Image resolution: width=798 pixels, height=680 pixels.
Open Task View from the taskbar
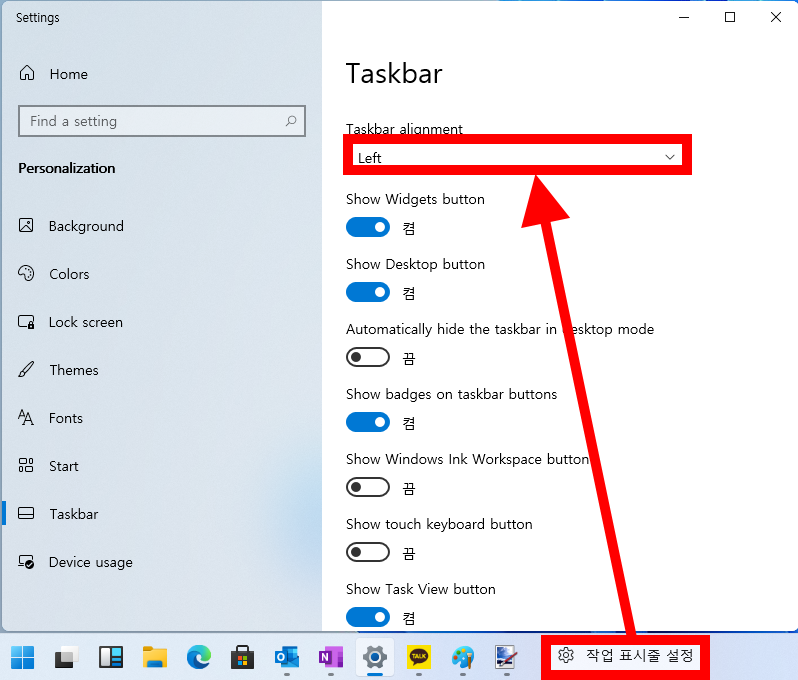(x=67, y=657)
